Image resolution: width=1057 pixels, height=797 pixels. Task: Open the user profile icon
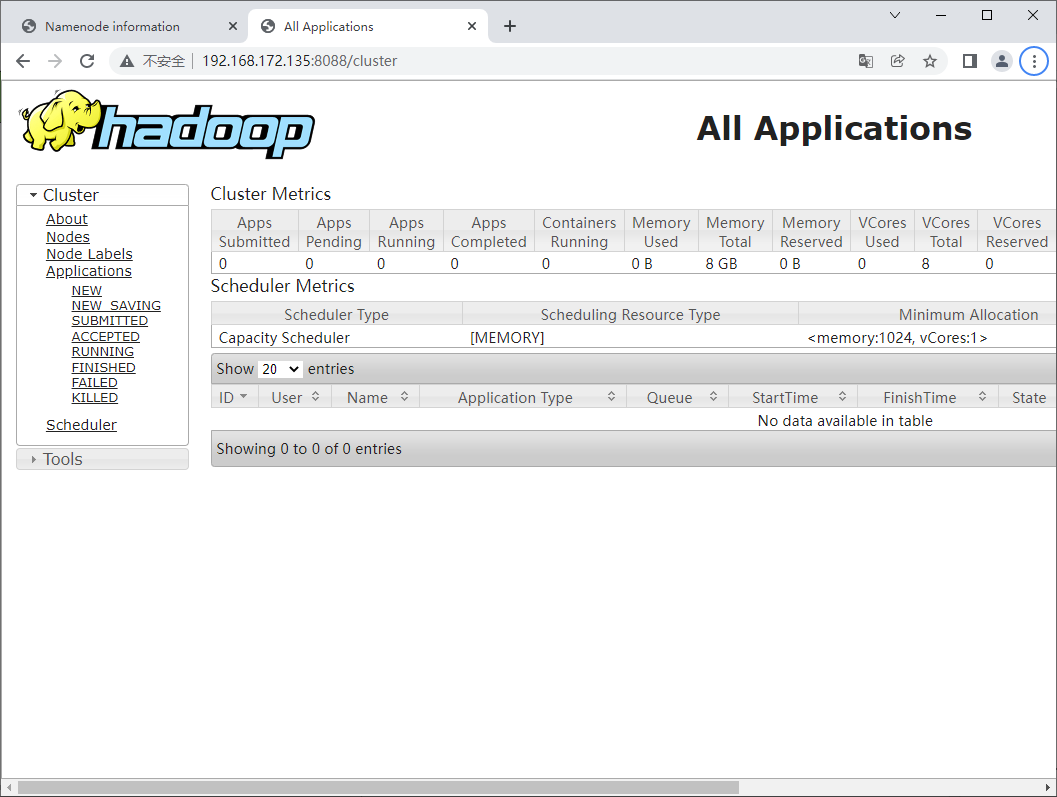(x=1002, y=61)
